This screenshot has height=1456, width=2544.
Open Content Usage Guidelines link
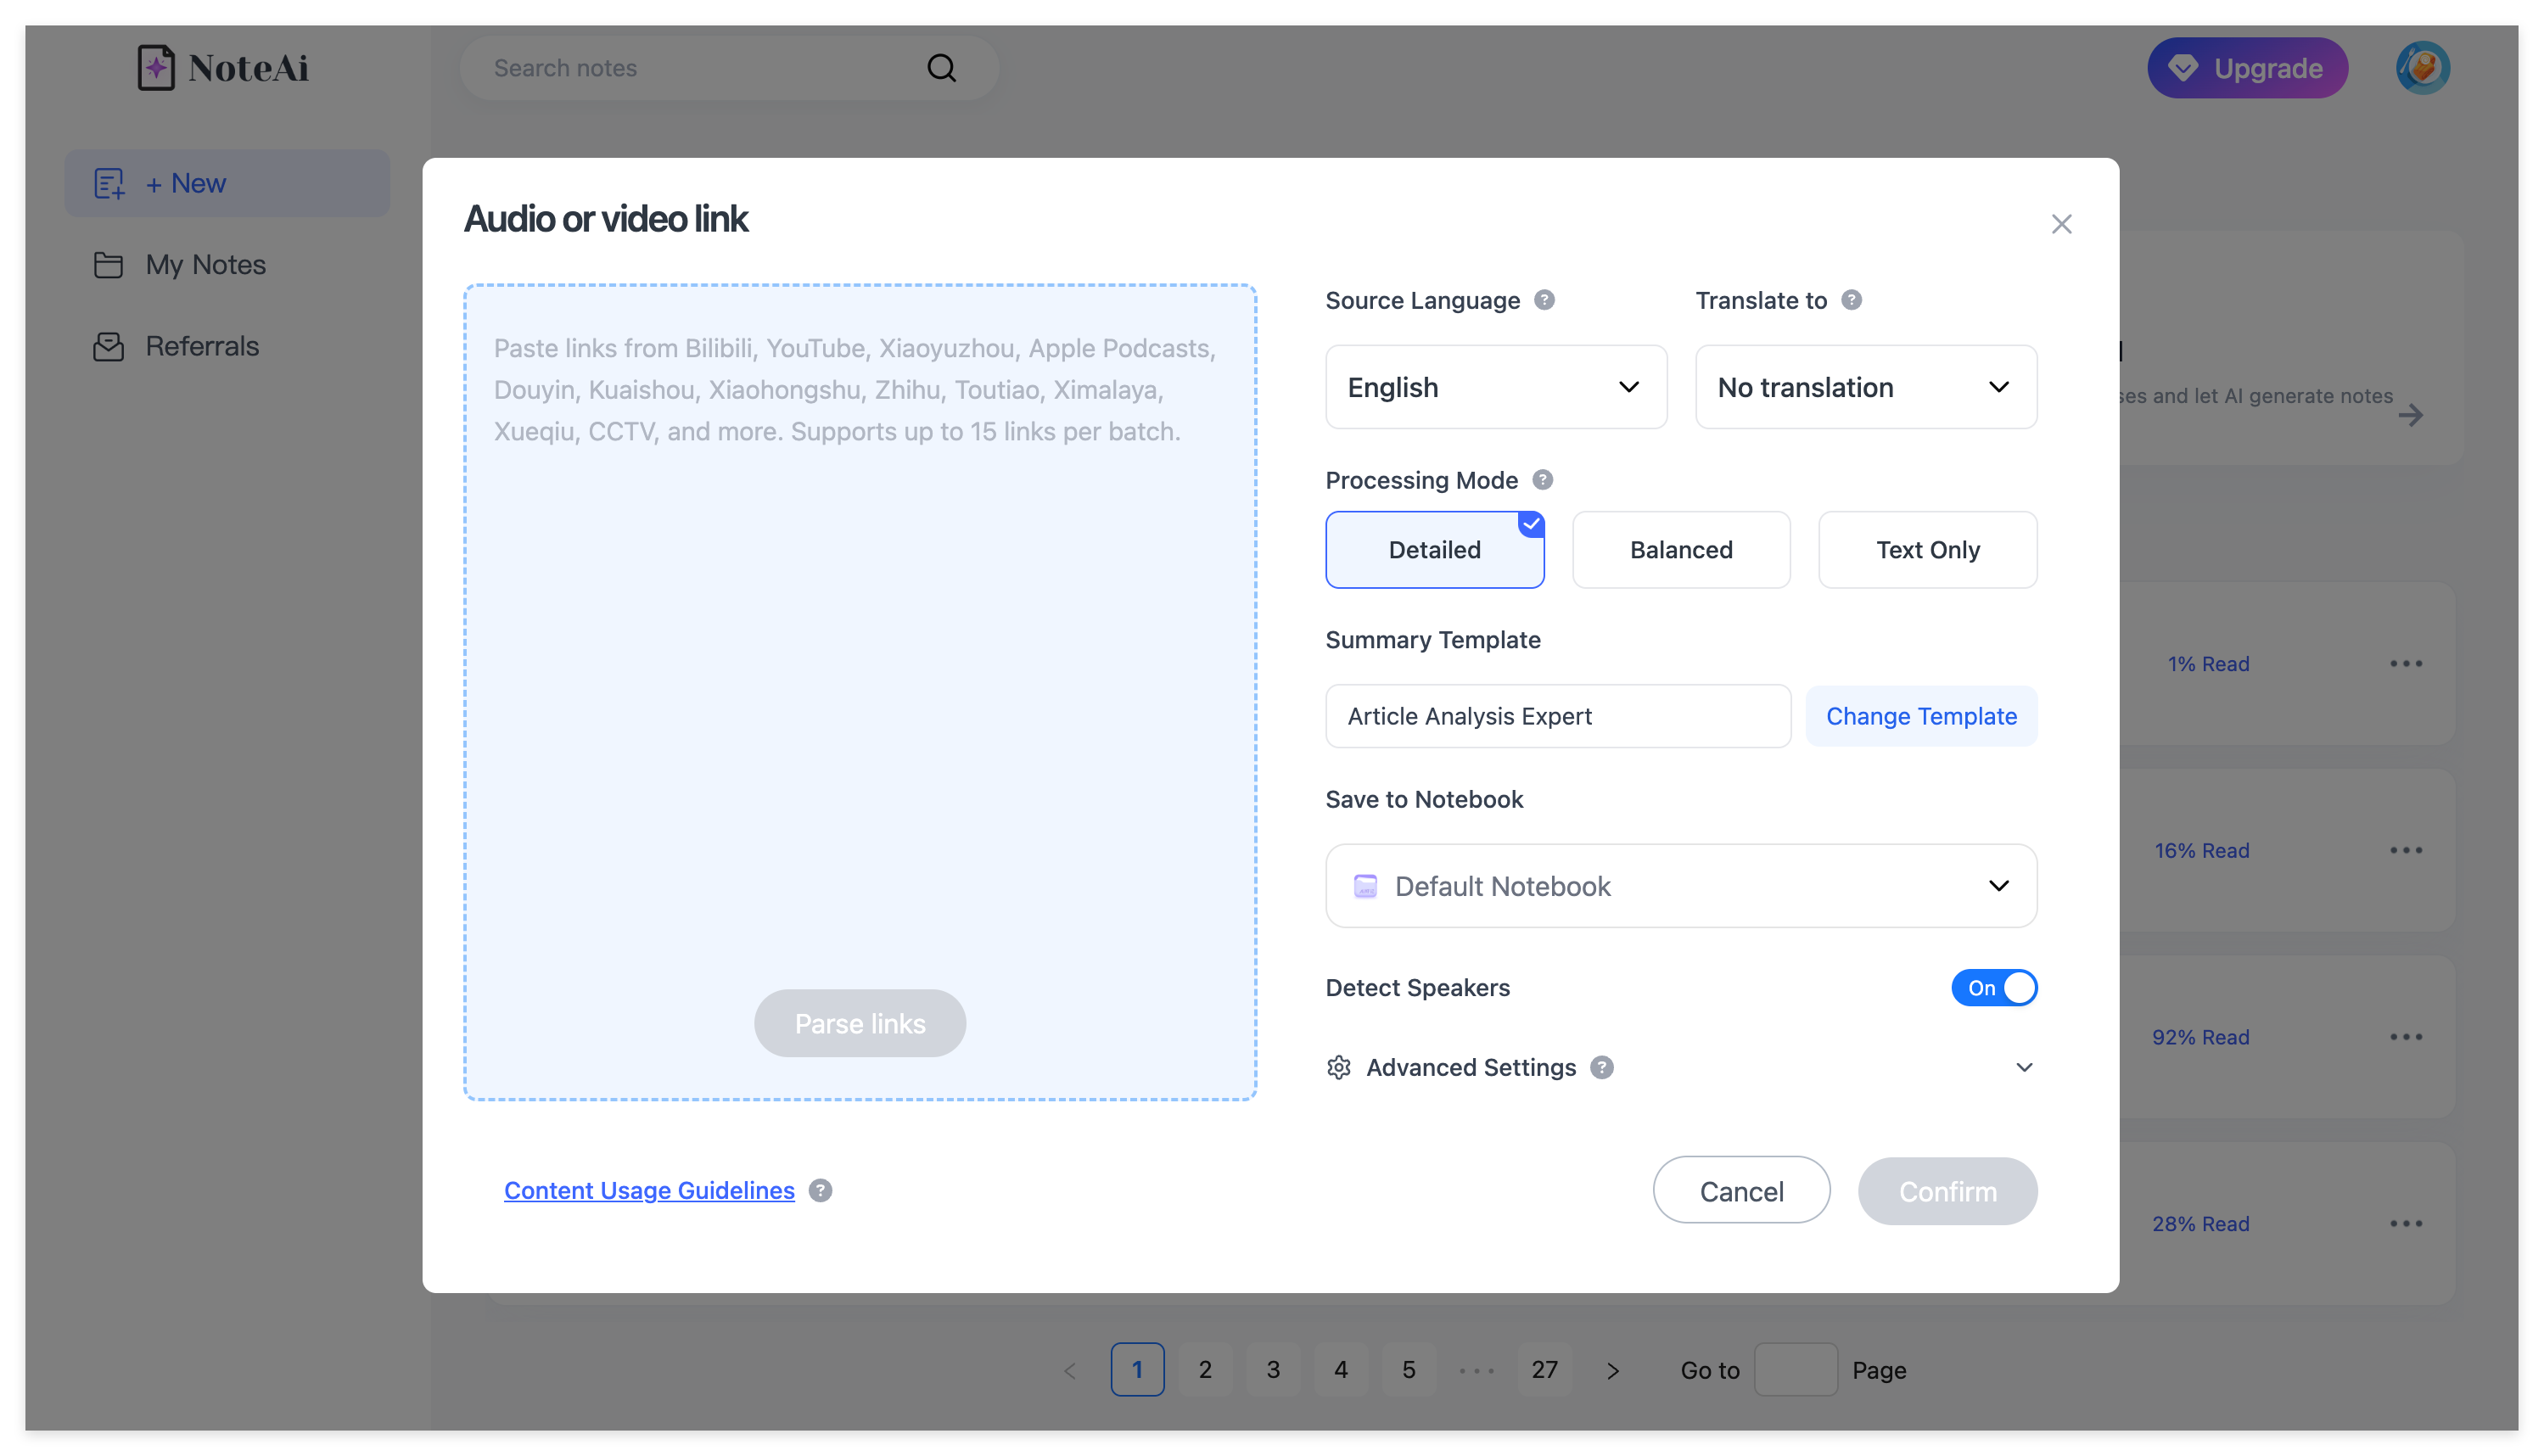coord(649,1190)
